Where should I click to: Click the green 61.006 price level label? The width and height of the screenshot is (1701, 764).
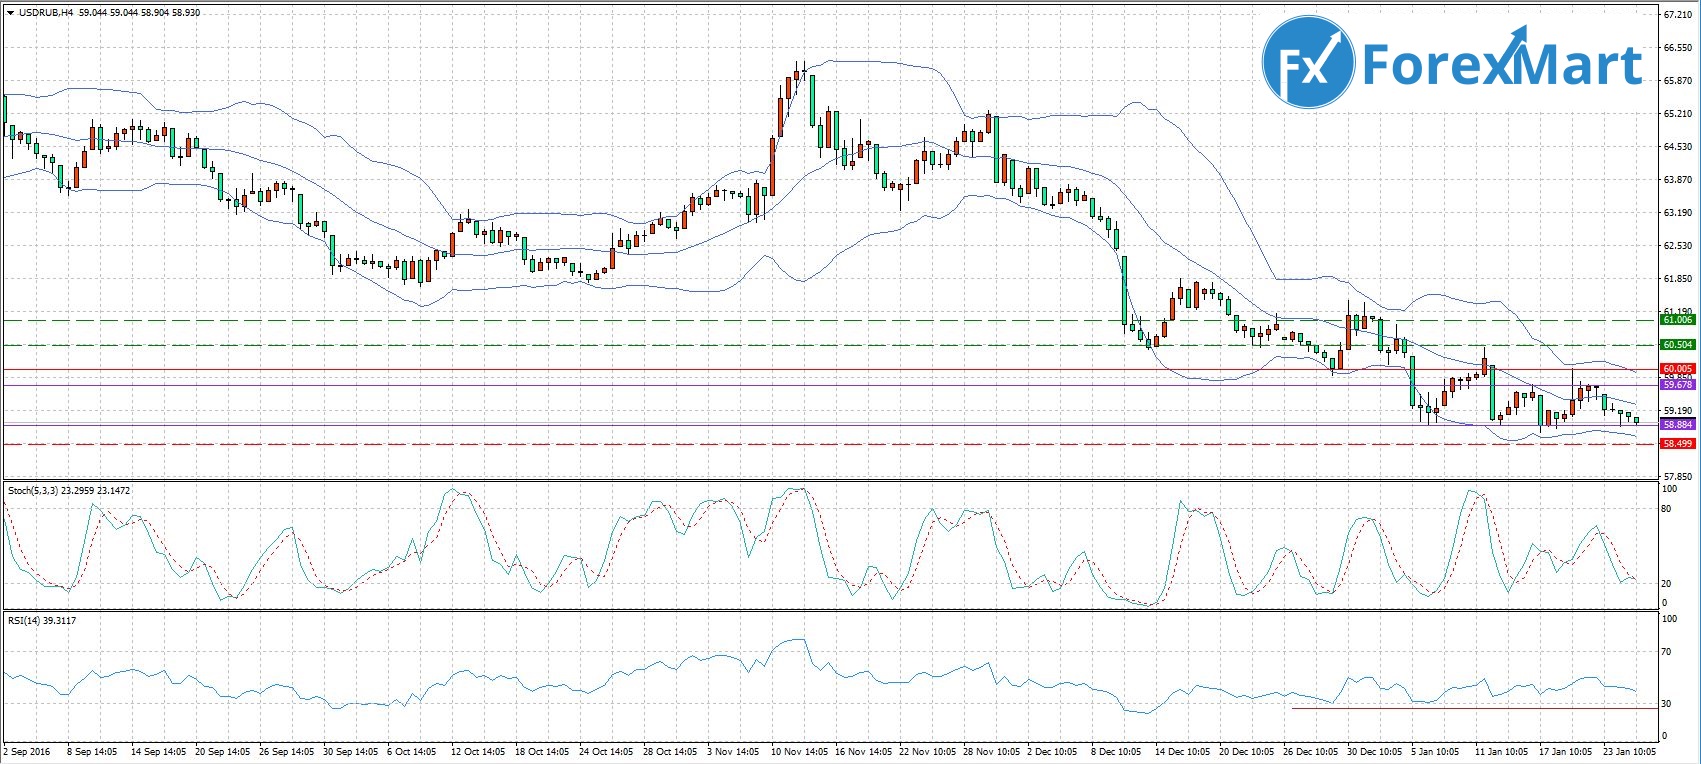1677,320
